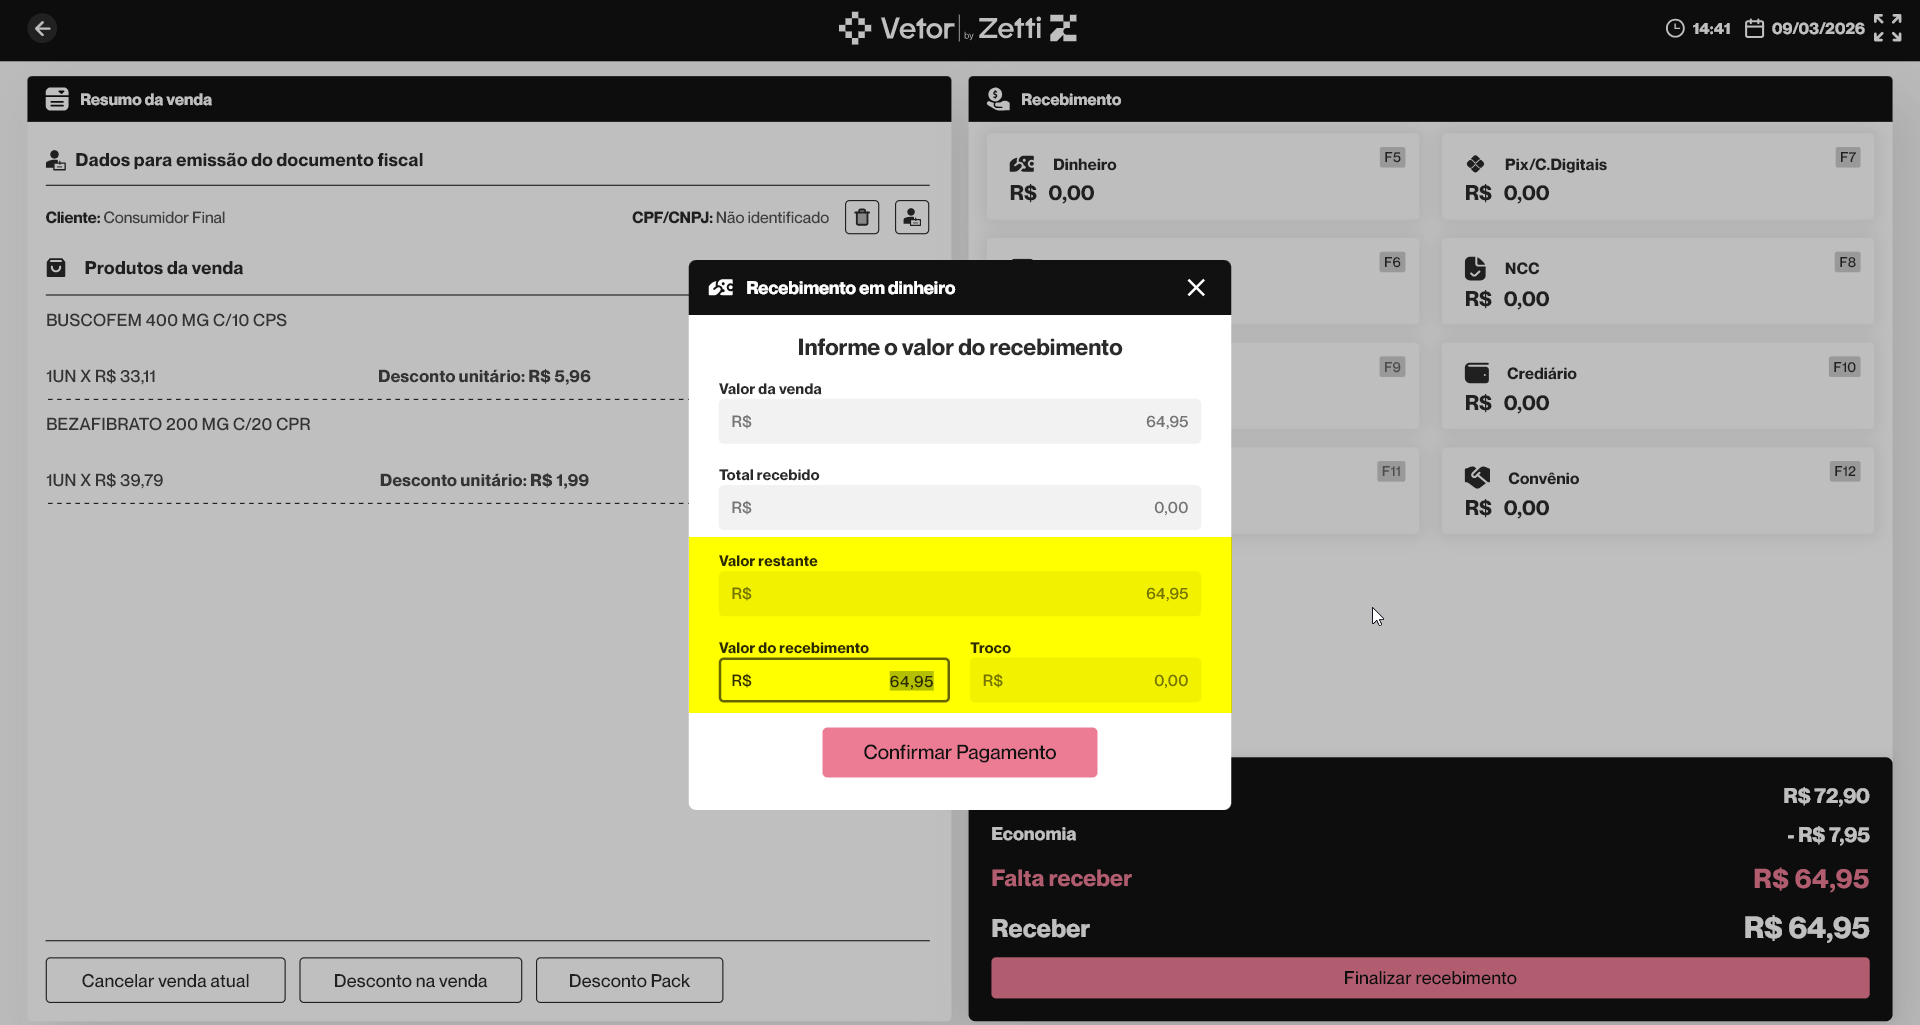Open Desconto na venda
1920x1025 pixels.
[411, 980]
